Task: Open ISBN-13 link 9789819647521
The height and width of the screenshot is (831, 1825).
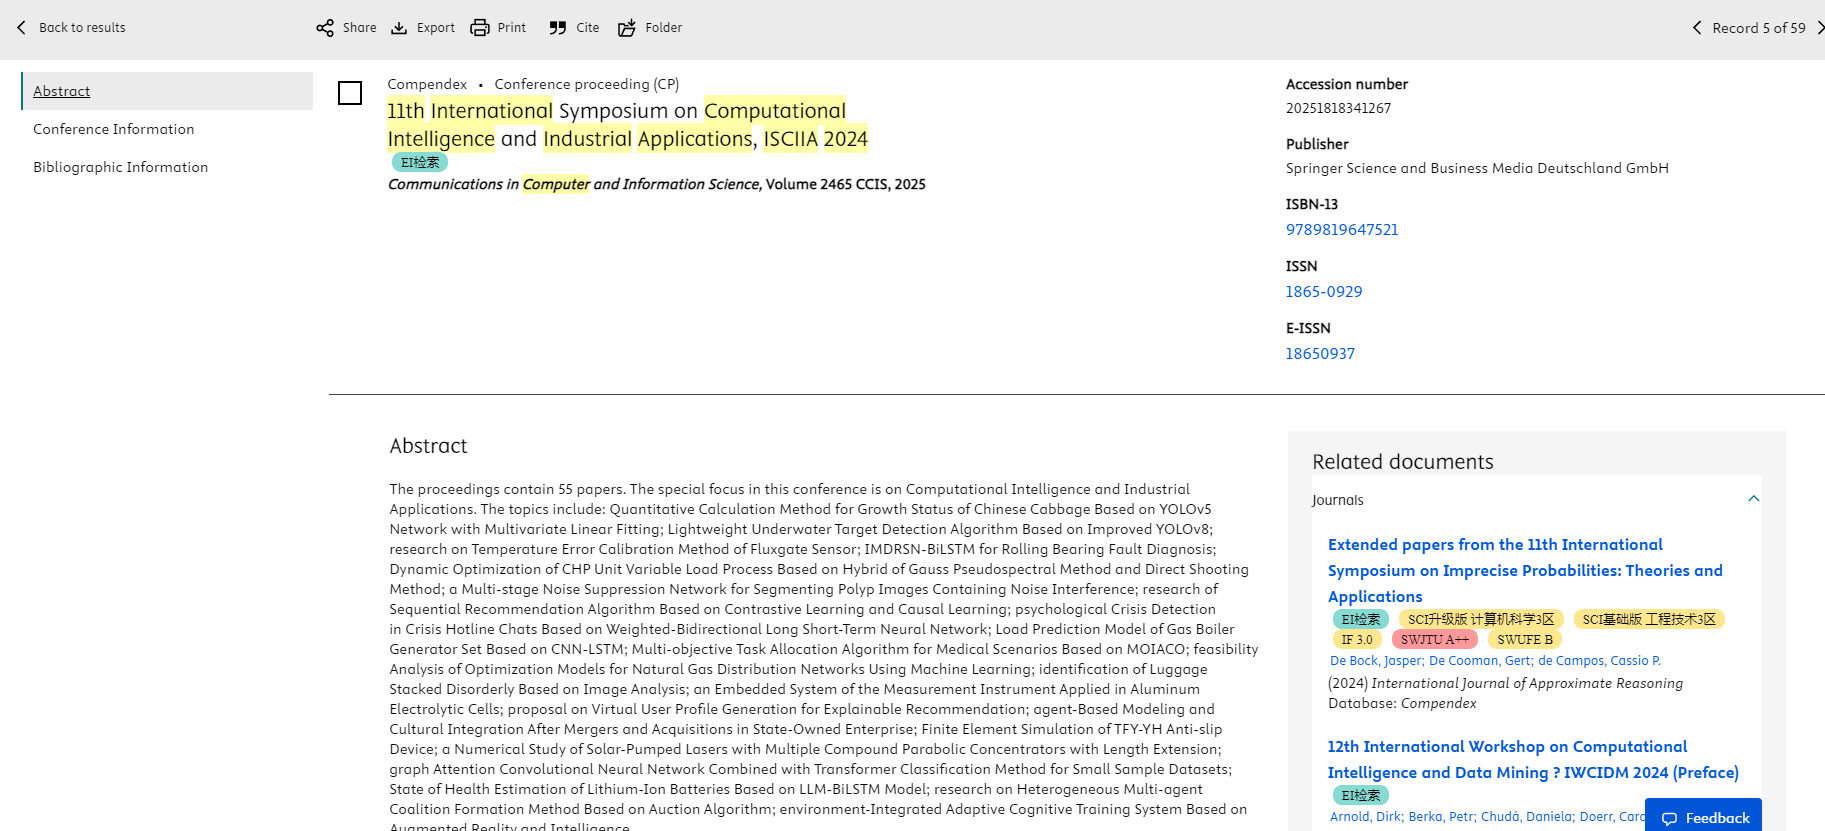Action: [1342, 230]
